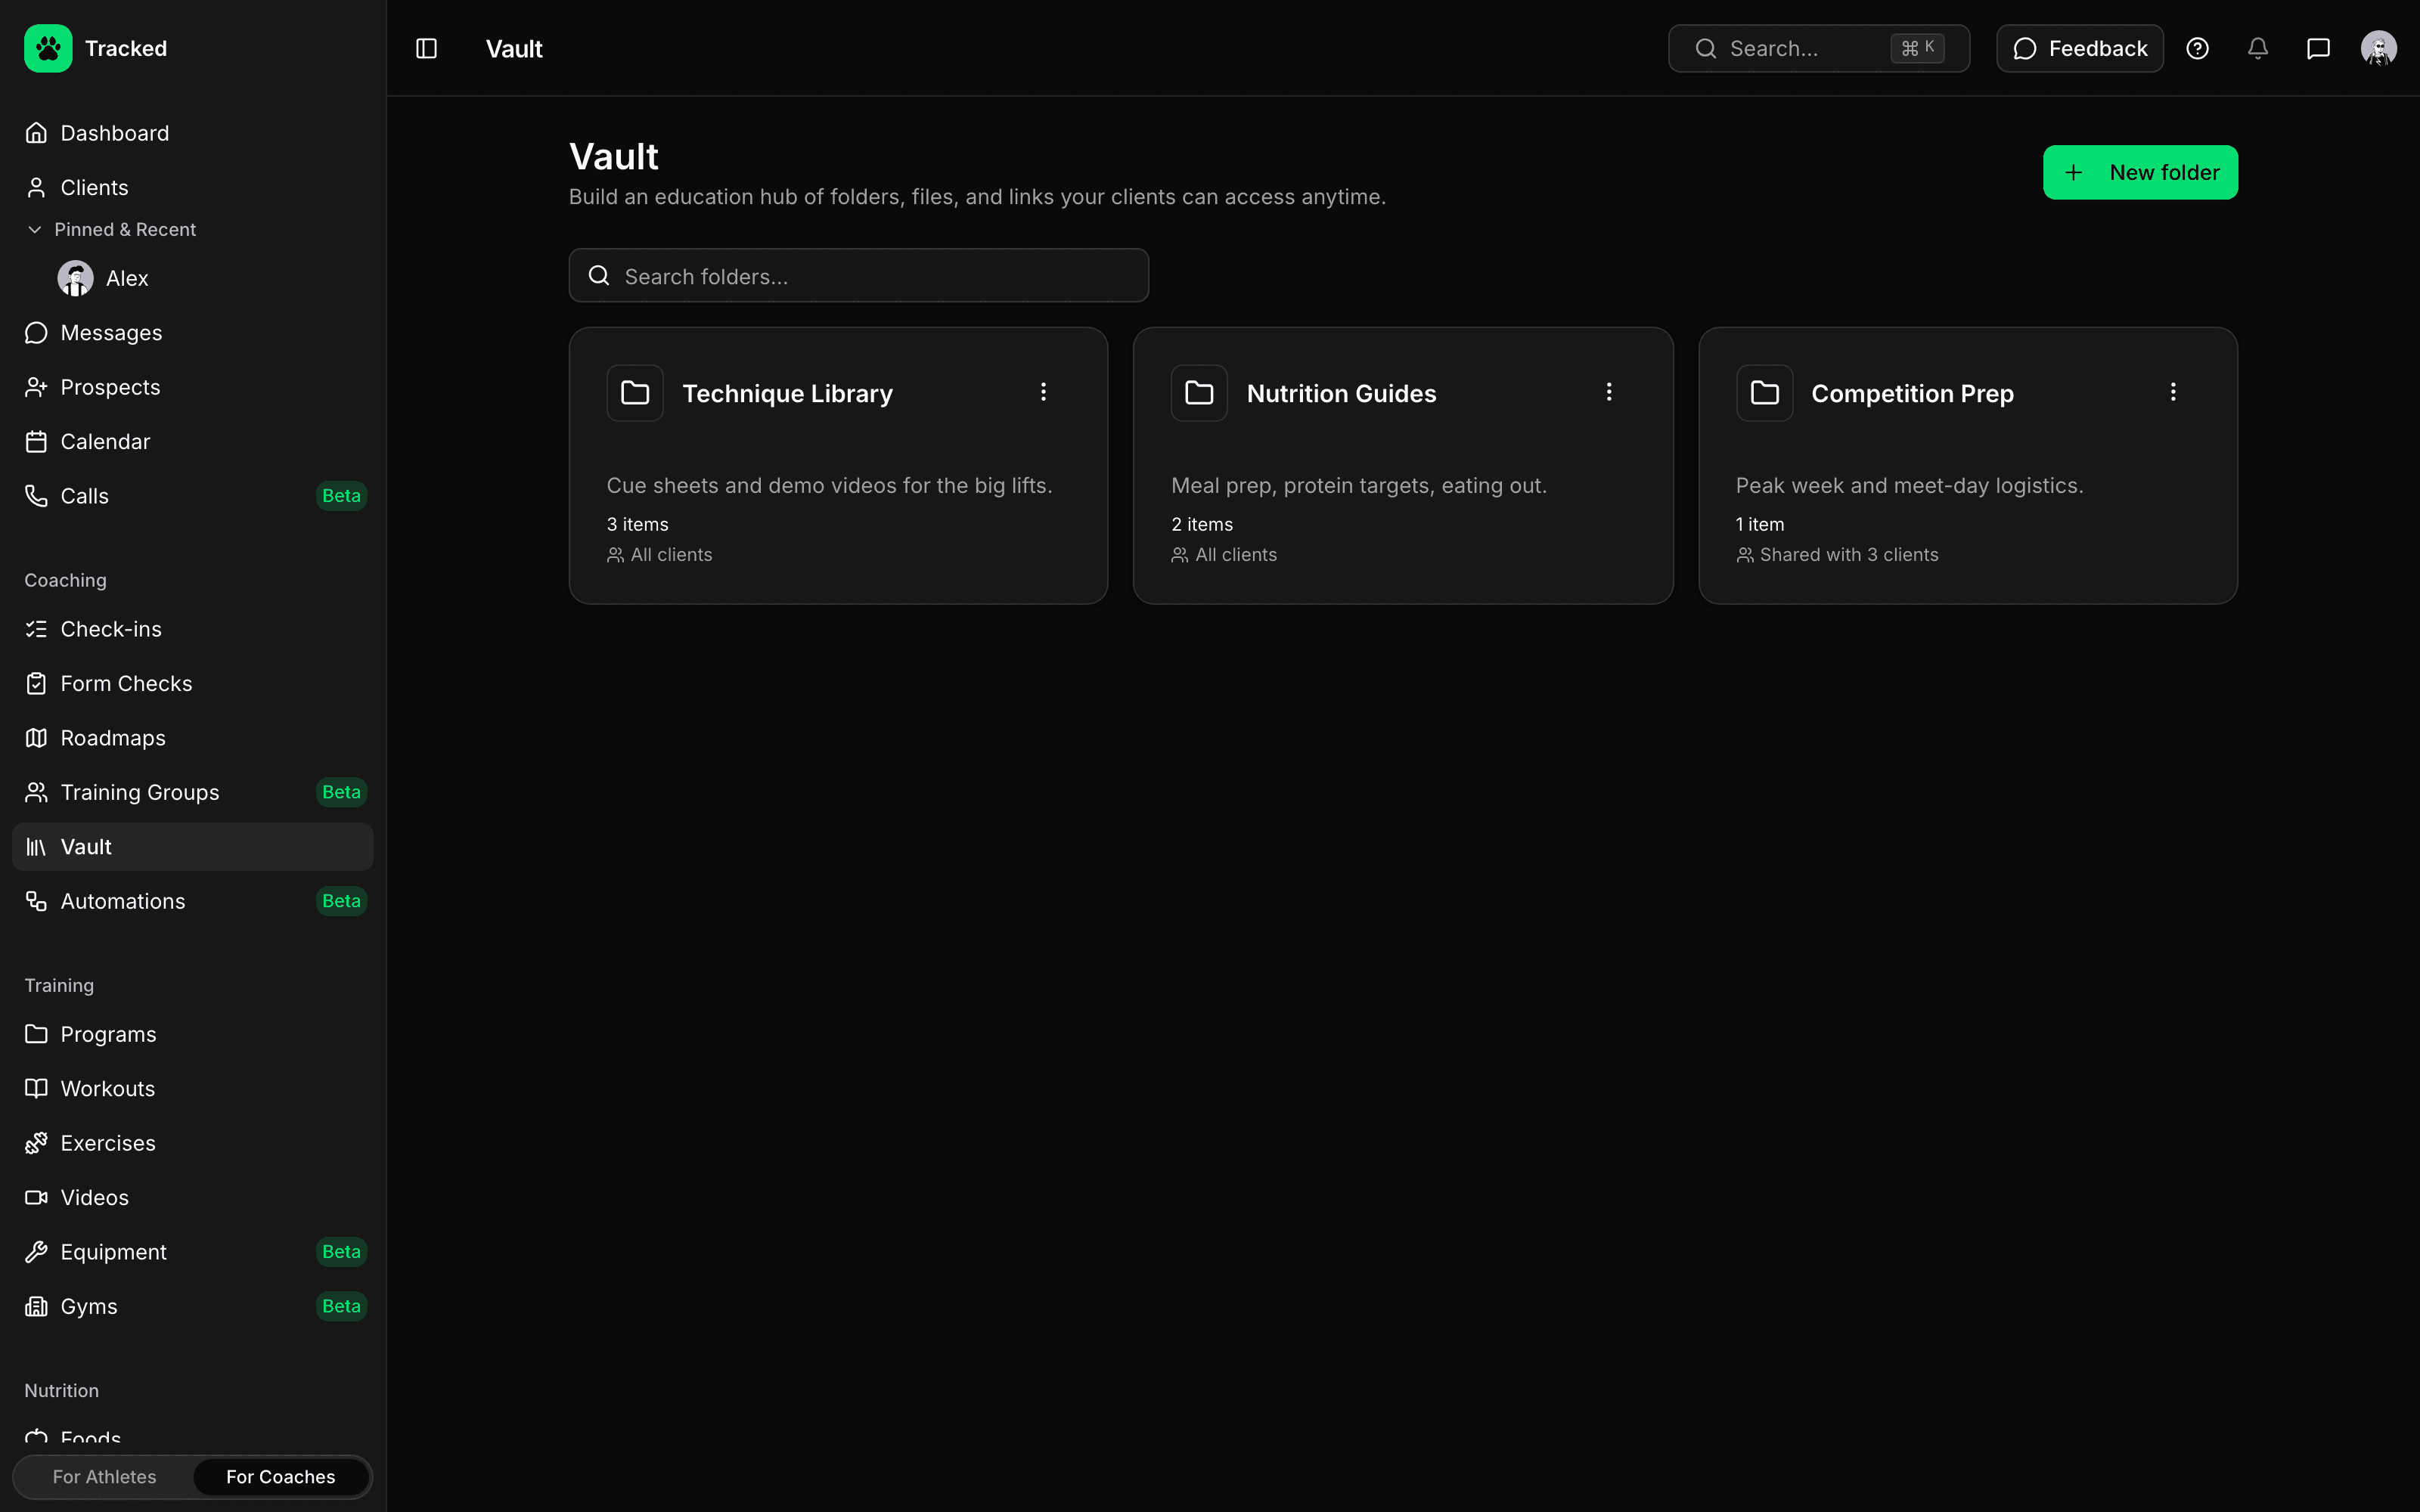The height and width of the screenshot is (1512, 2420).
Task: Toggle the sidebar panel icon
Action: click(426, 48)
